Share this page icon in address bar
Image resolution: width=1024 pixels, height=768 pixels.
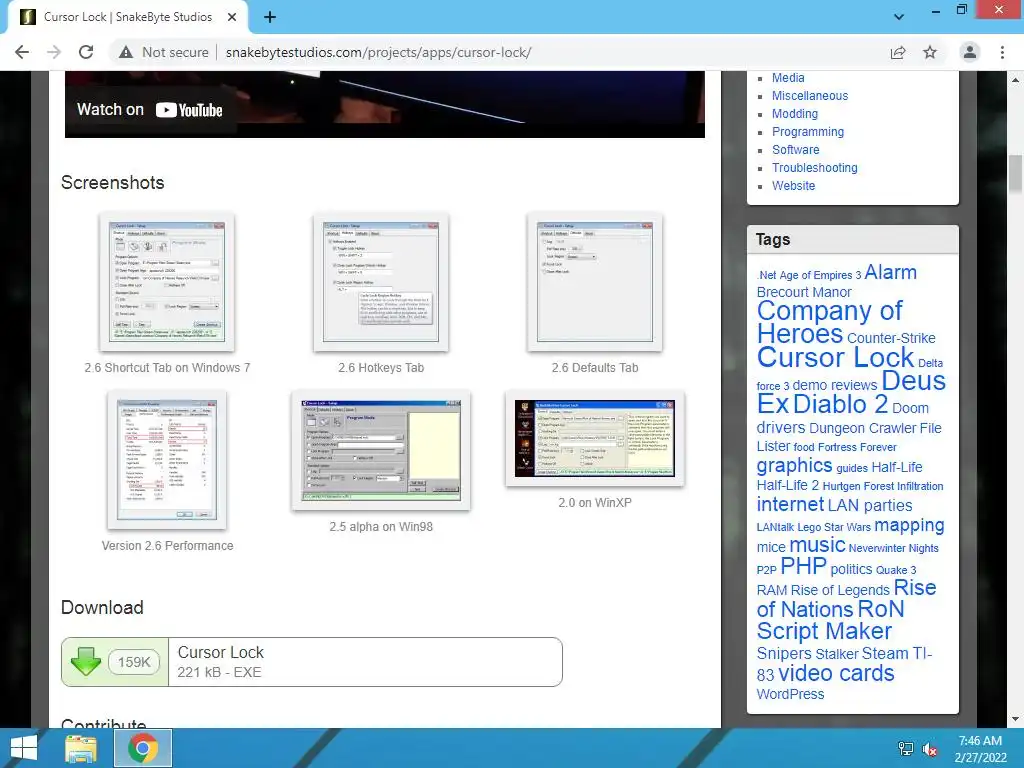point(898,52)
